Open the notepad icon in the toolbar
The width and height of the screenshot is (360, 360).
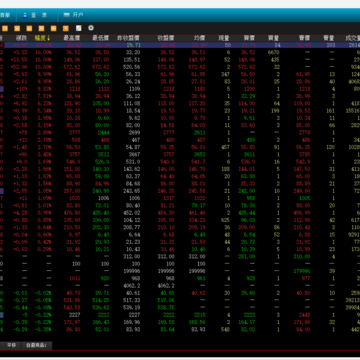(79, 28)
